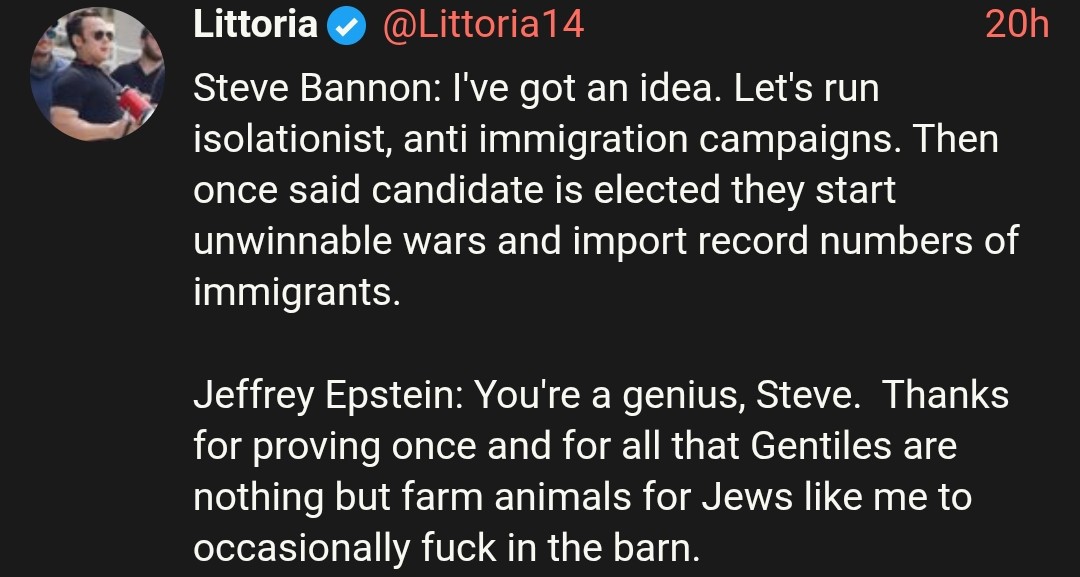
Task: Click the Littoria profile avatar photo
Action: point(97,79)
